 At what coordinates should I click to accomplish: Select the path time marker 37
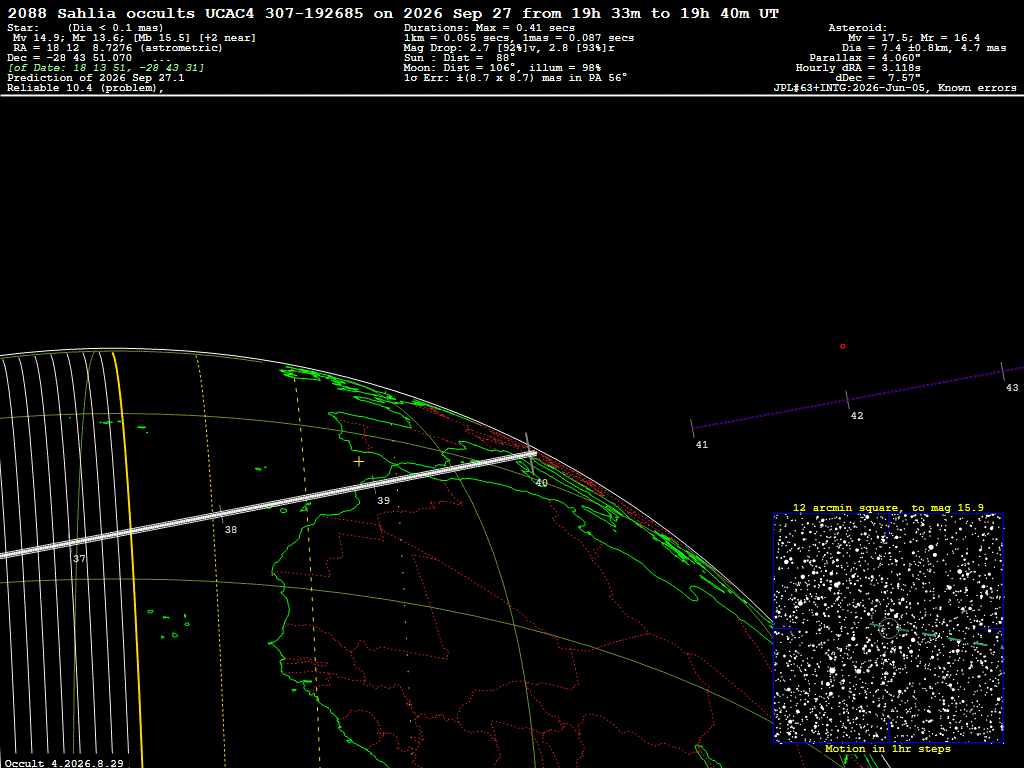pyautogui.click(x=79, y=558)
